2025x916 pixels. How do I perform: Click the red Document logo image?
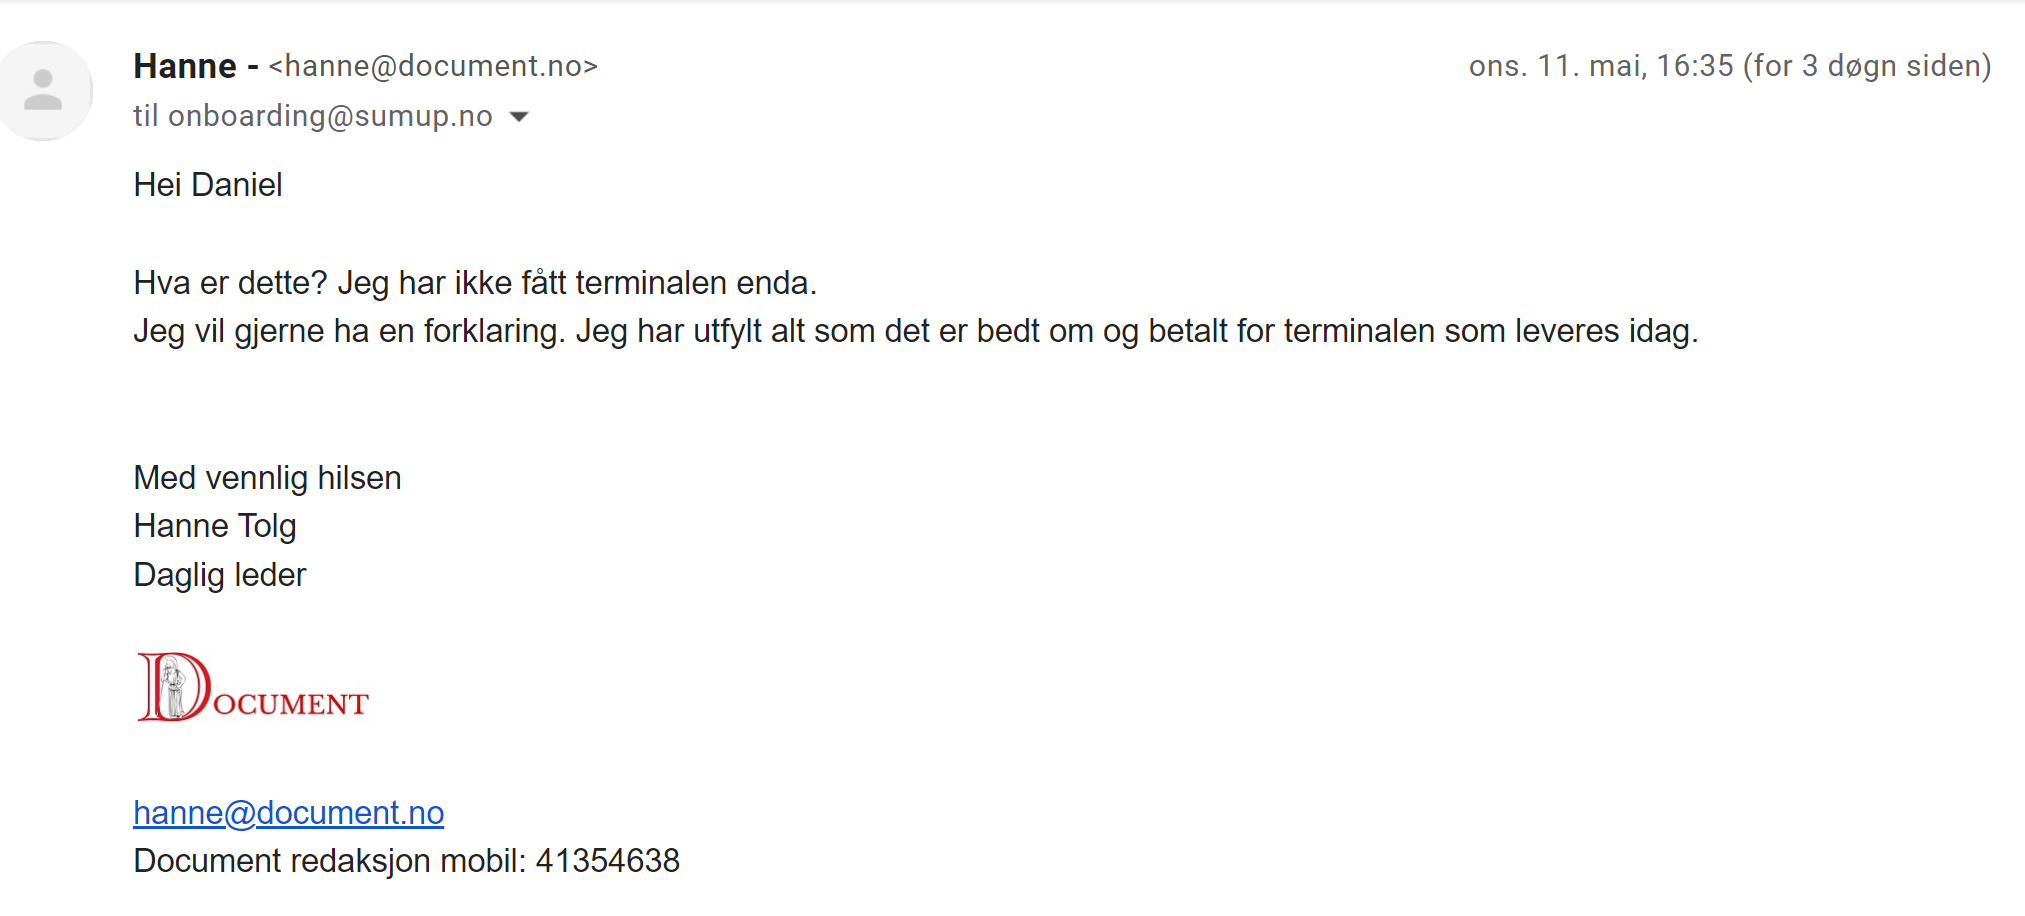point(254,688)
